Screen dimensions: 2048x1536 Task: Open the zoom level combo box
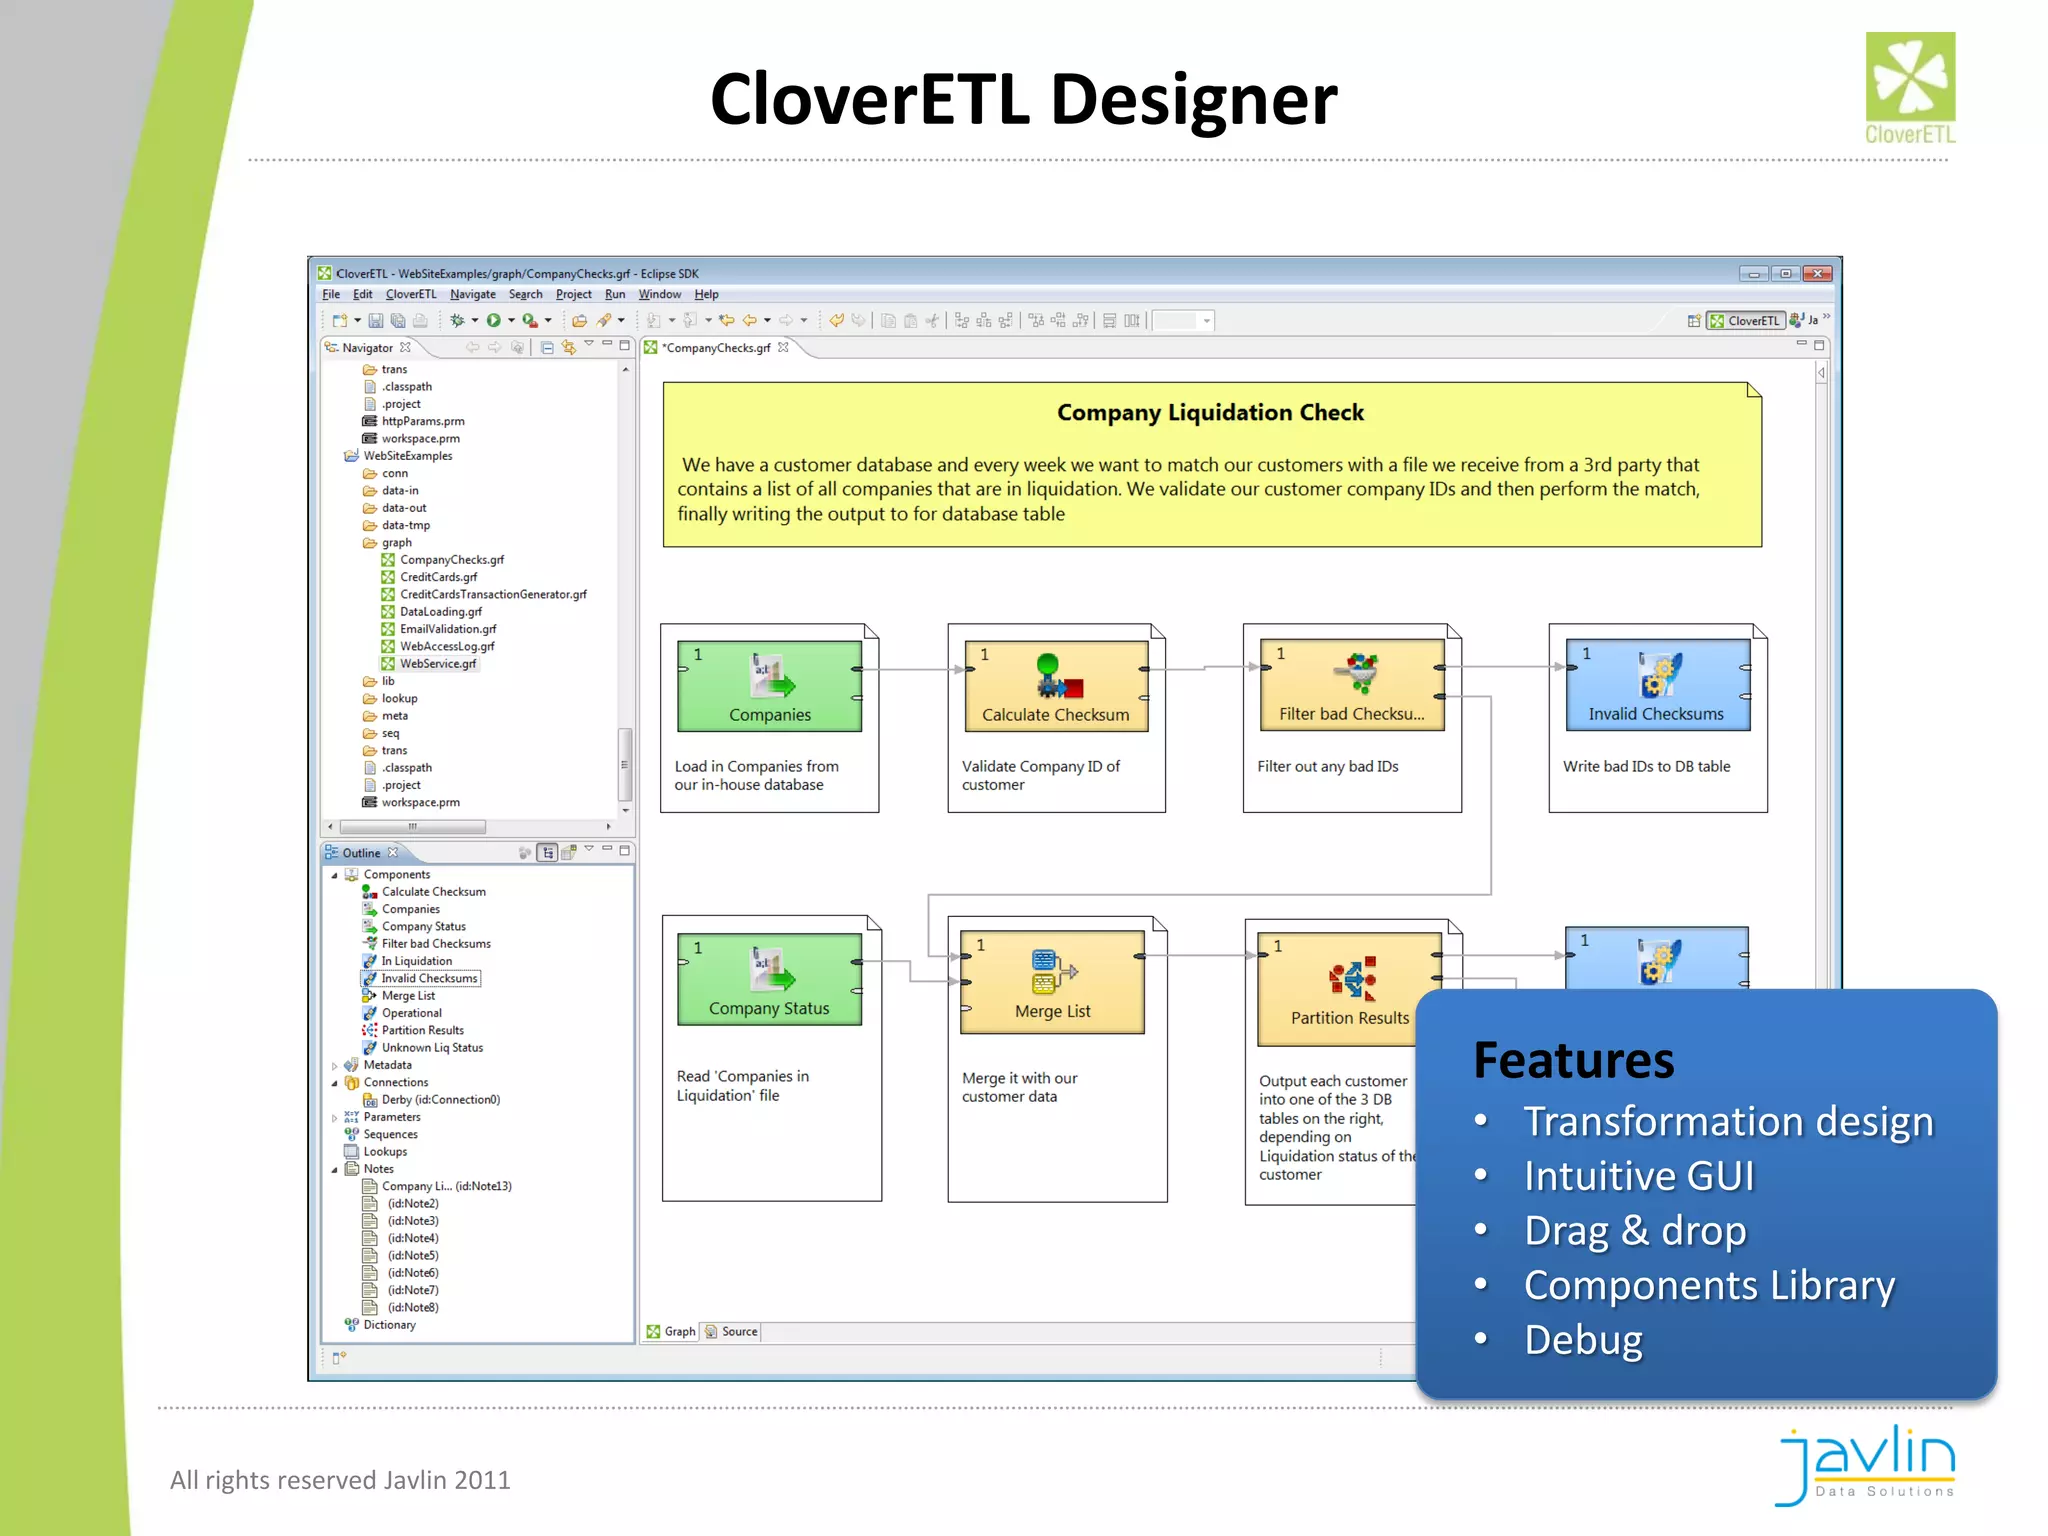click(x=1184, y=321)
